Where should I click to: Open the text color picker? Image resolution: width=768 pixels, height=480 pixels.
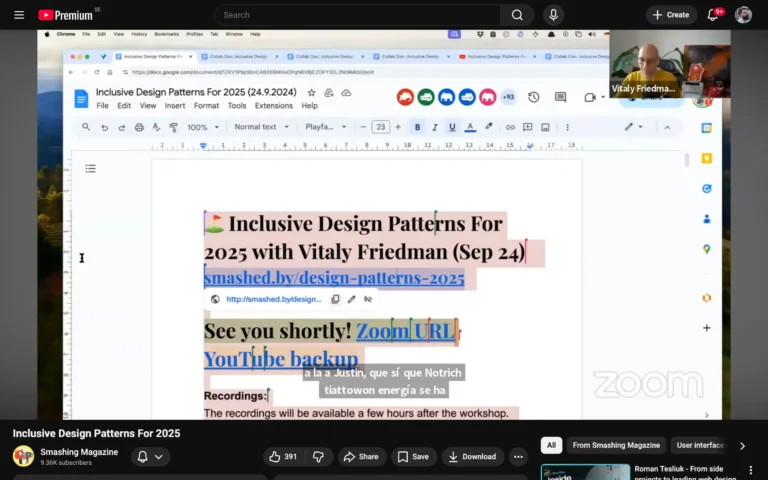pos(470,127)
